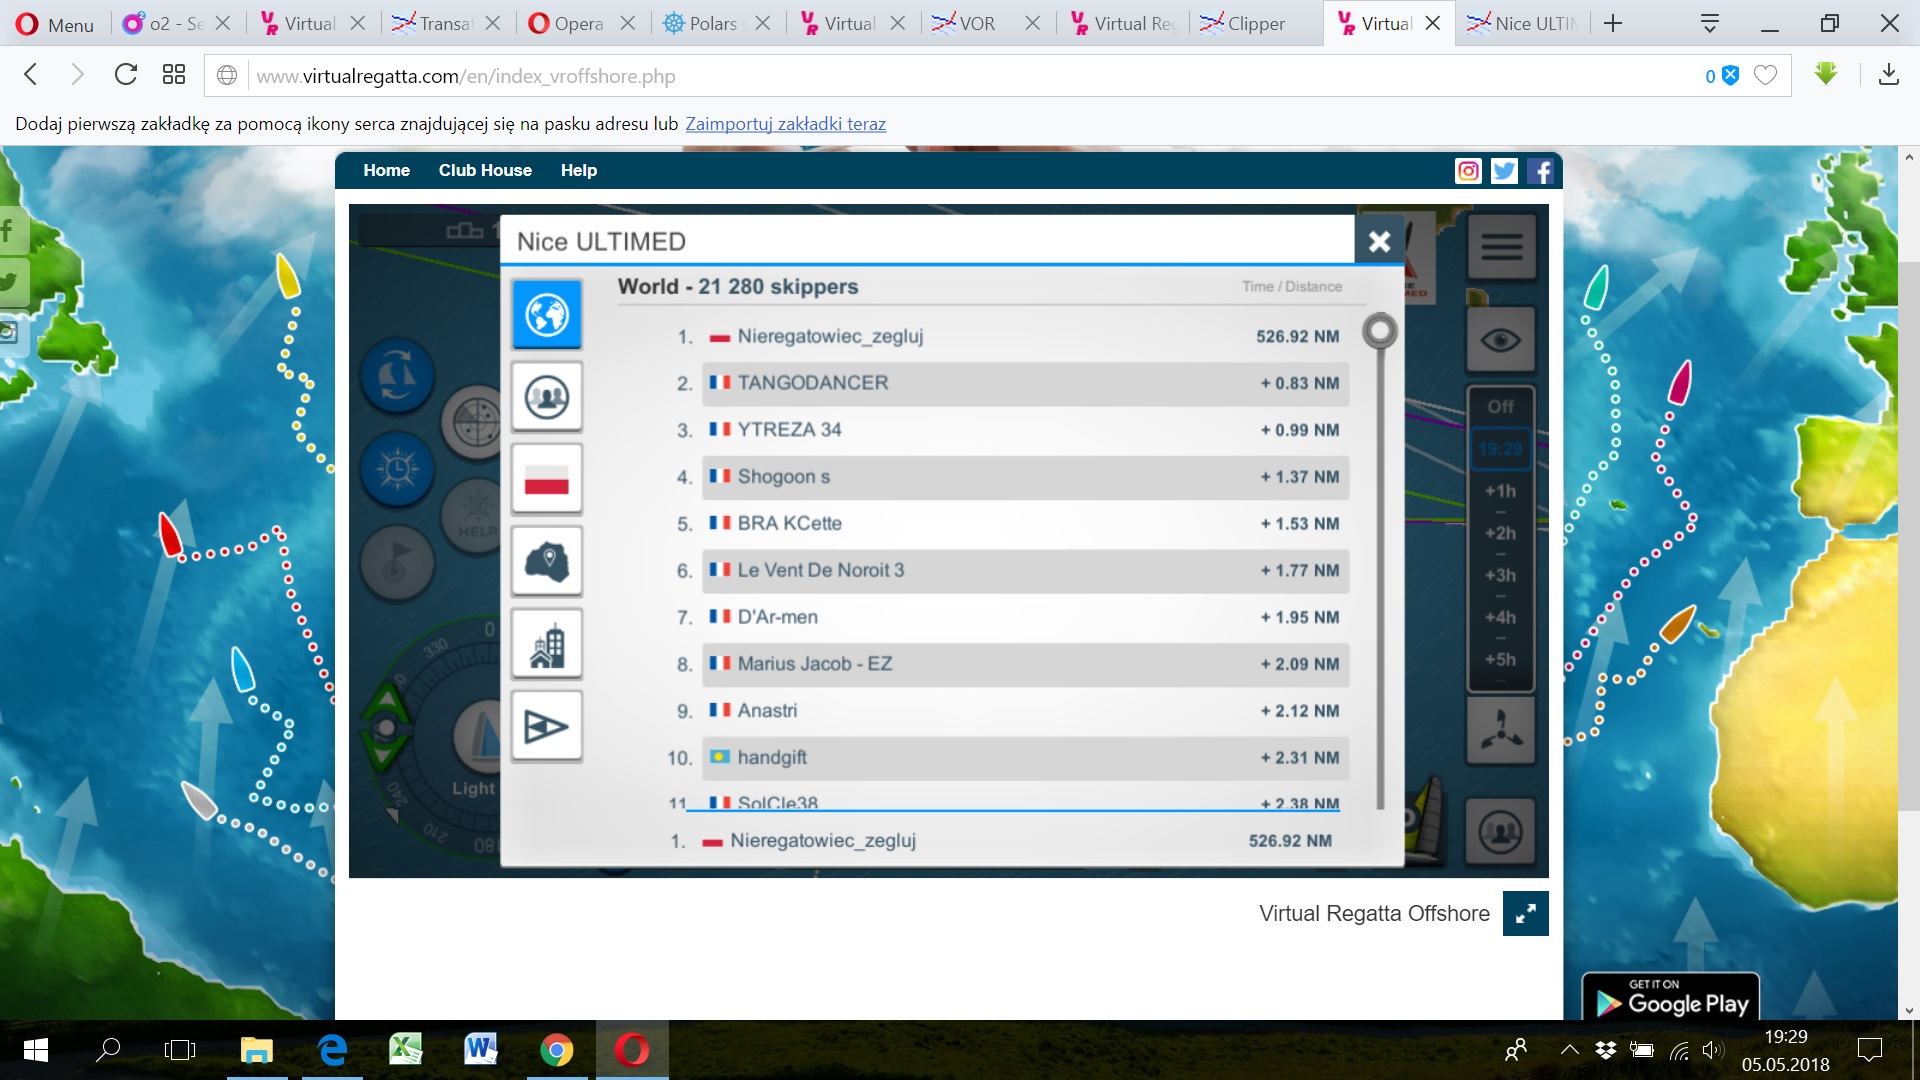Click the Get it on Google Play button

coord(1670,998)
